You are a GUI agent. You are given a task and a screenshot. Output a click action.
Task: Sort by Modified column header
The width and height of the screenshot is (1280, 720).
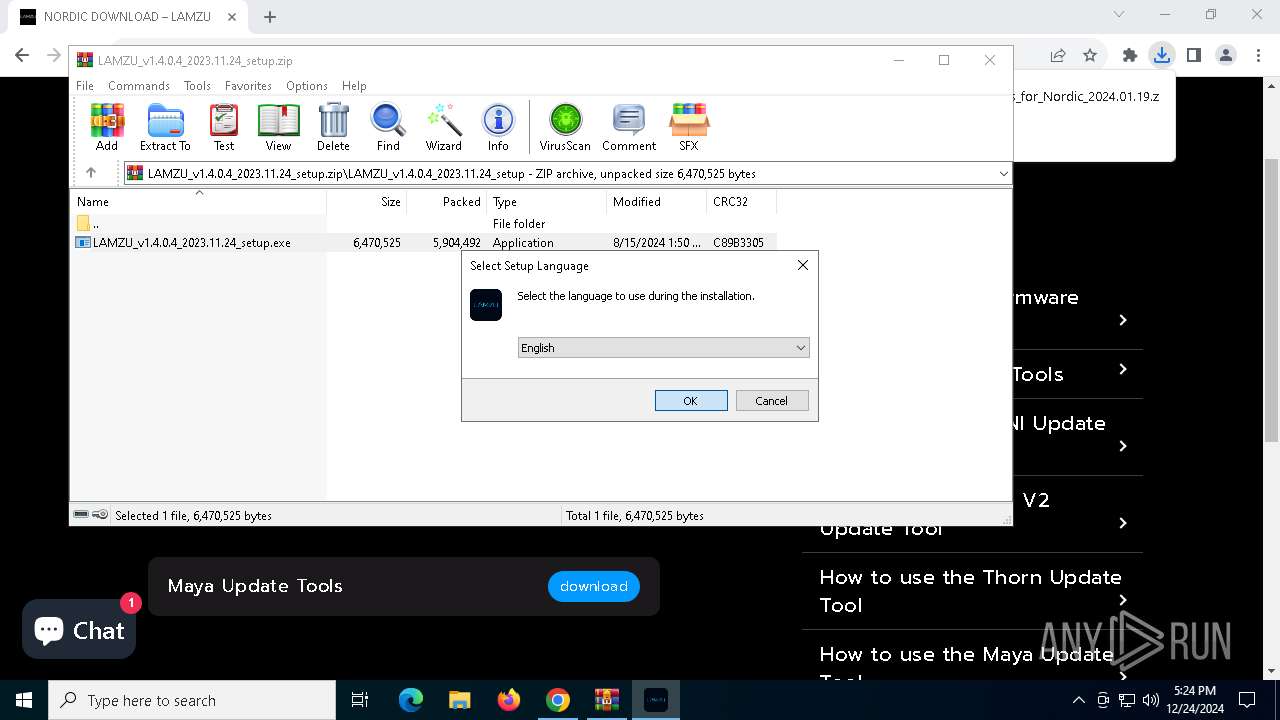click(656, 202)
